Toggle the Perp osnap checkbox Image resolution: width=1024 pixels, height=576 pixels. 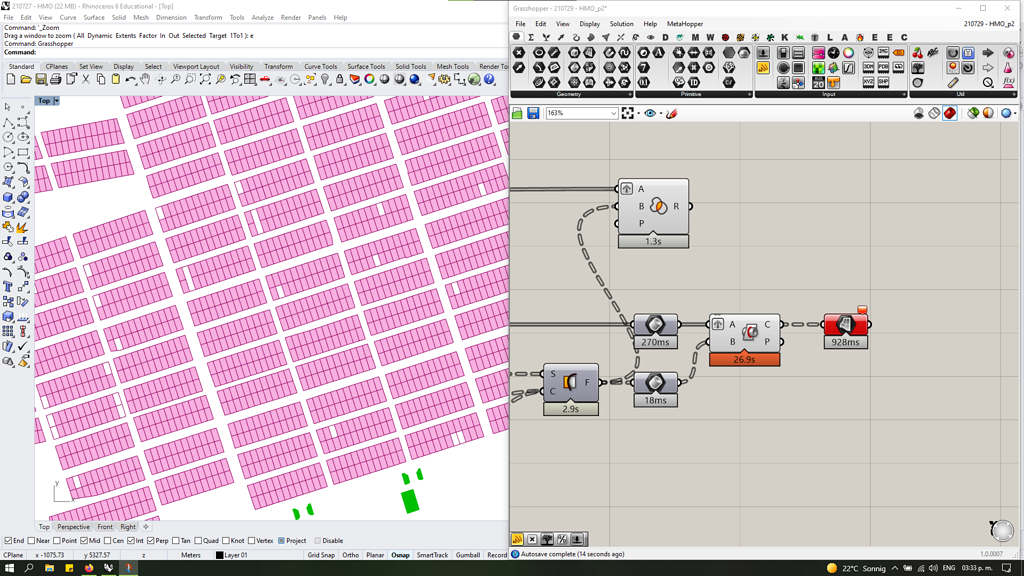point(150,541)
